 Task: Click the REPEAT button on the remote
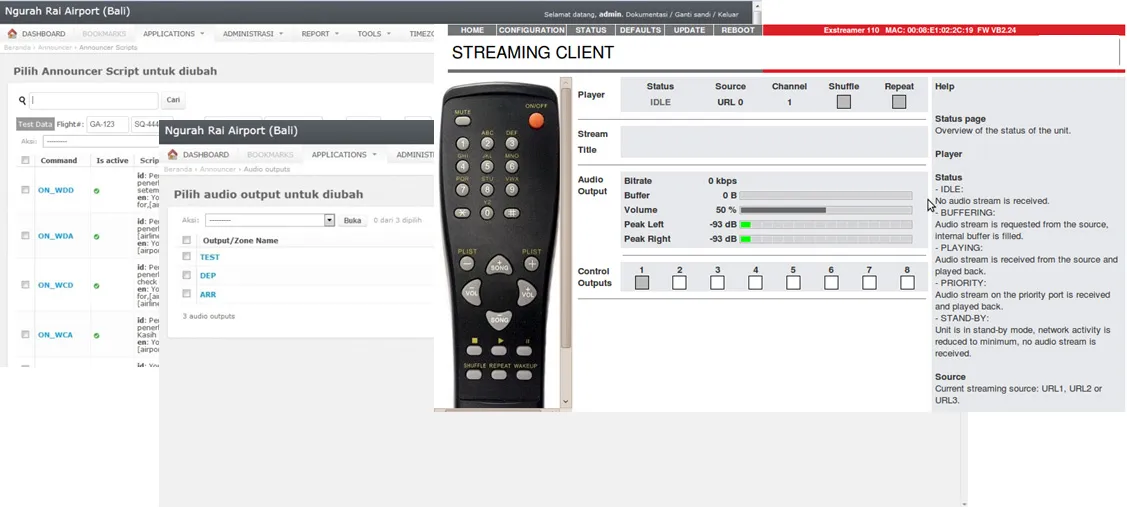pos(500,375)
